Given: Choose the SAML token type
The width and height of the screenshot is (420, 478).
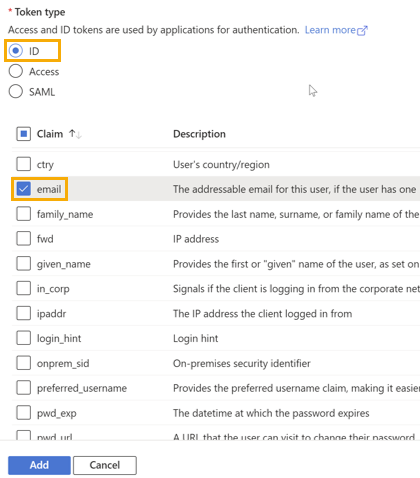Looking at the screenshot, I should click(16, 92).
